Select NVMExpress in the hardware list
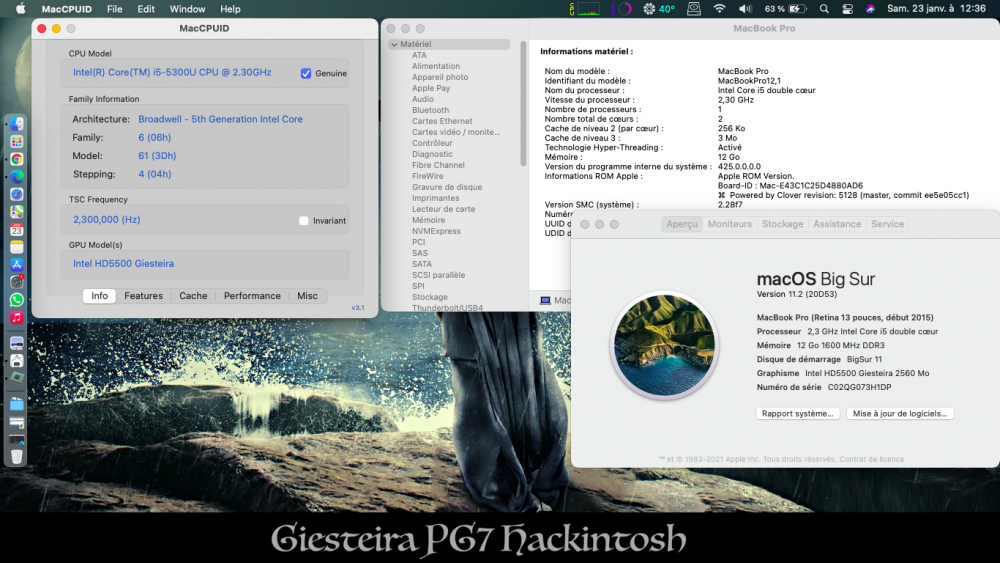Image resolution: width=1000 pixels, height=563 pixels. (436, 231)
